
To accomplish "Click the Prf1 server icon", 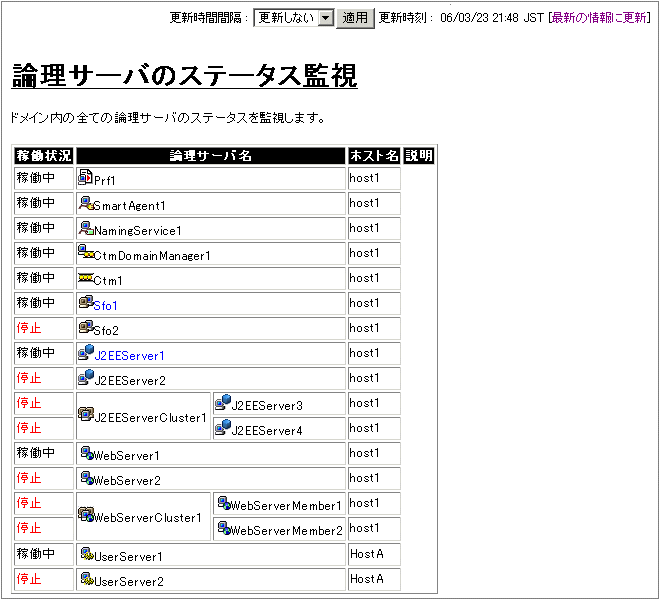I will [85, 177].
